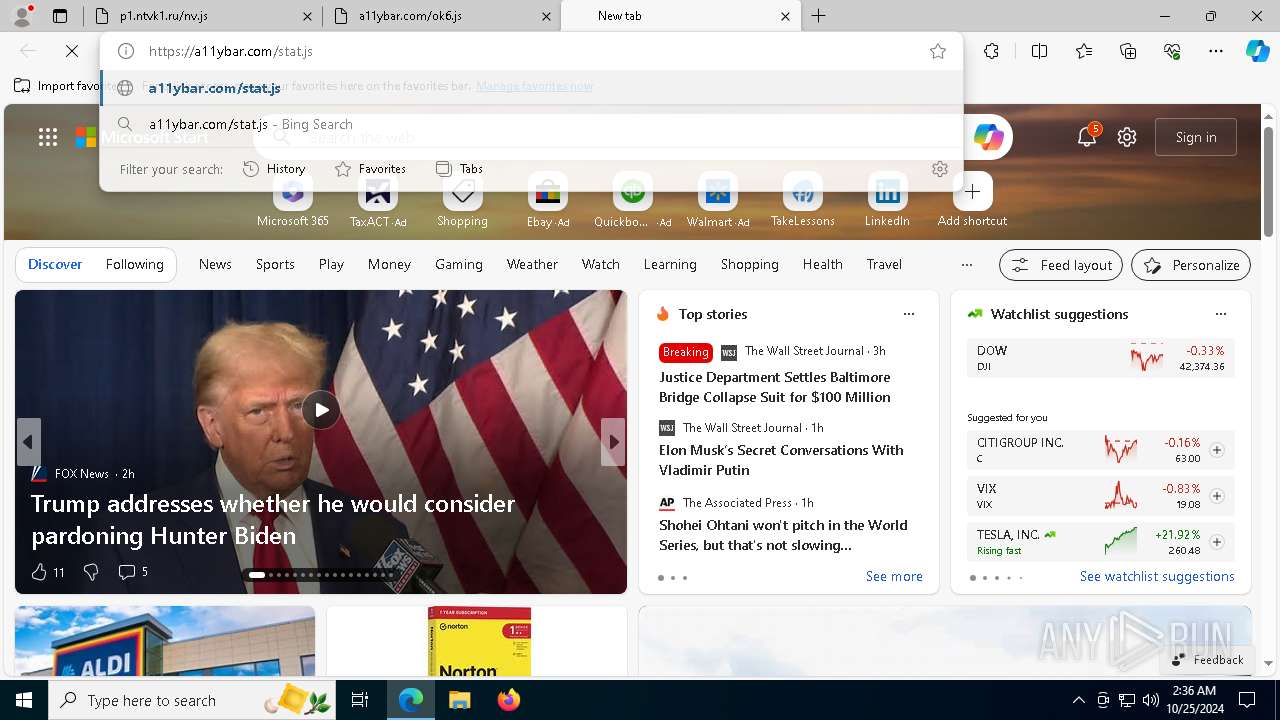Click Add shortcut plus tile
Image resolution: width=1280 pixels, height=720 pixels.
pyautogui.click(x=972, y=200)
